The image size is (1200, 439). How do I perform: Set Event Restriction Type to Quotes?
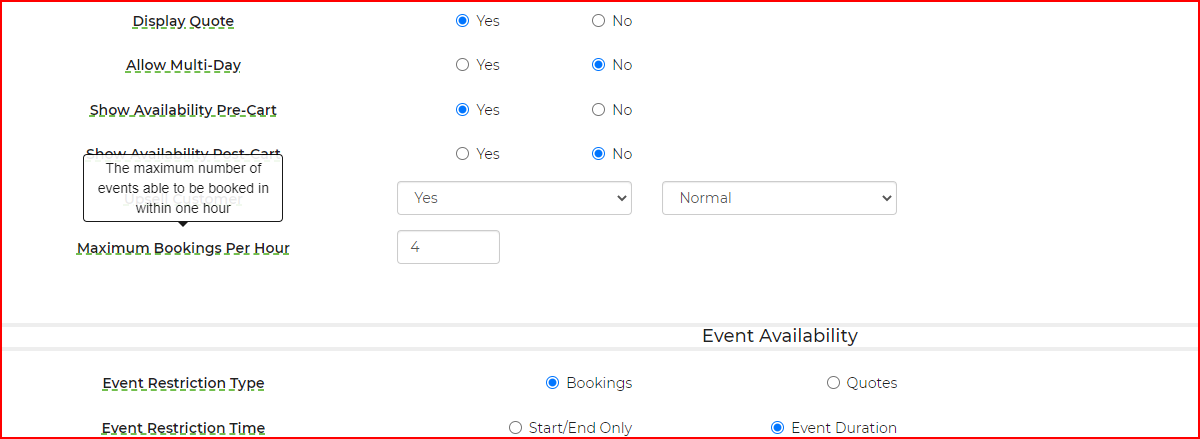(x=833, y=383)
